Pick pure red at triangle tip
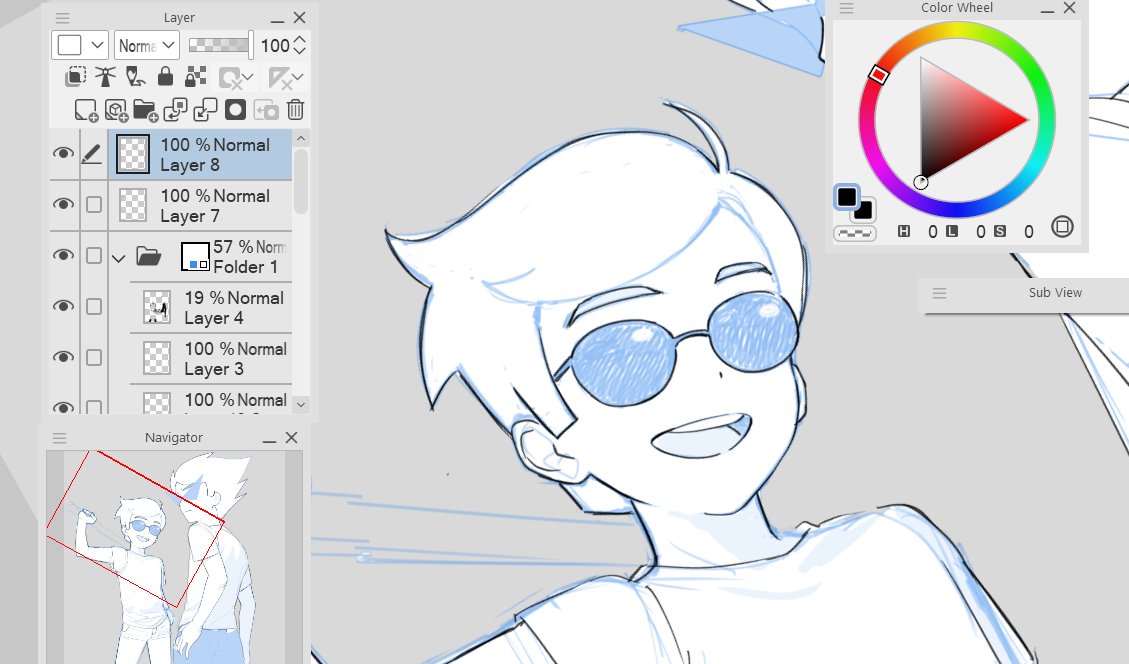1129x664 pixels. tap(1025, 120)
